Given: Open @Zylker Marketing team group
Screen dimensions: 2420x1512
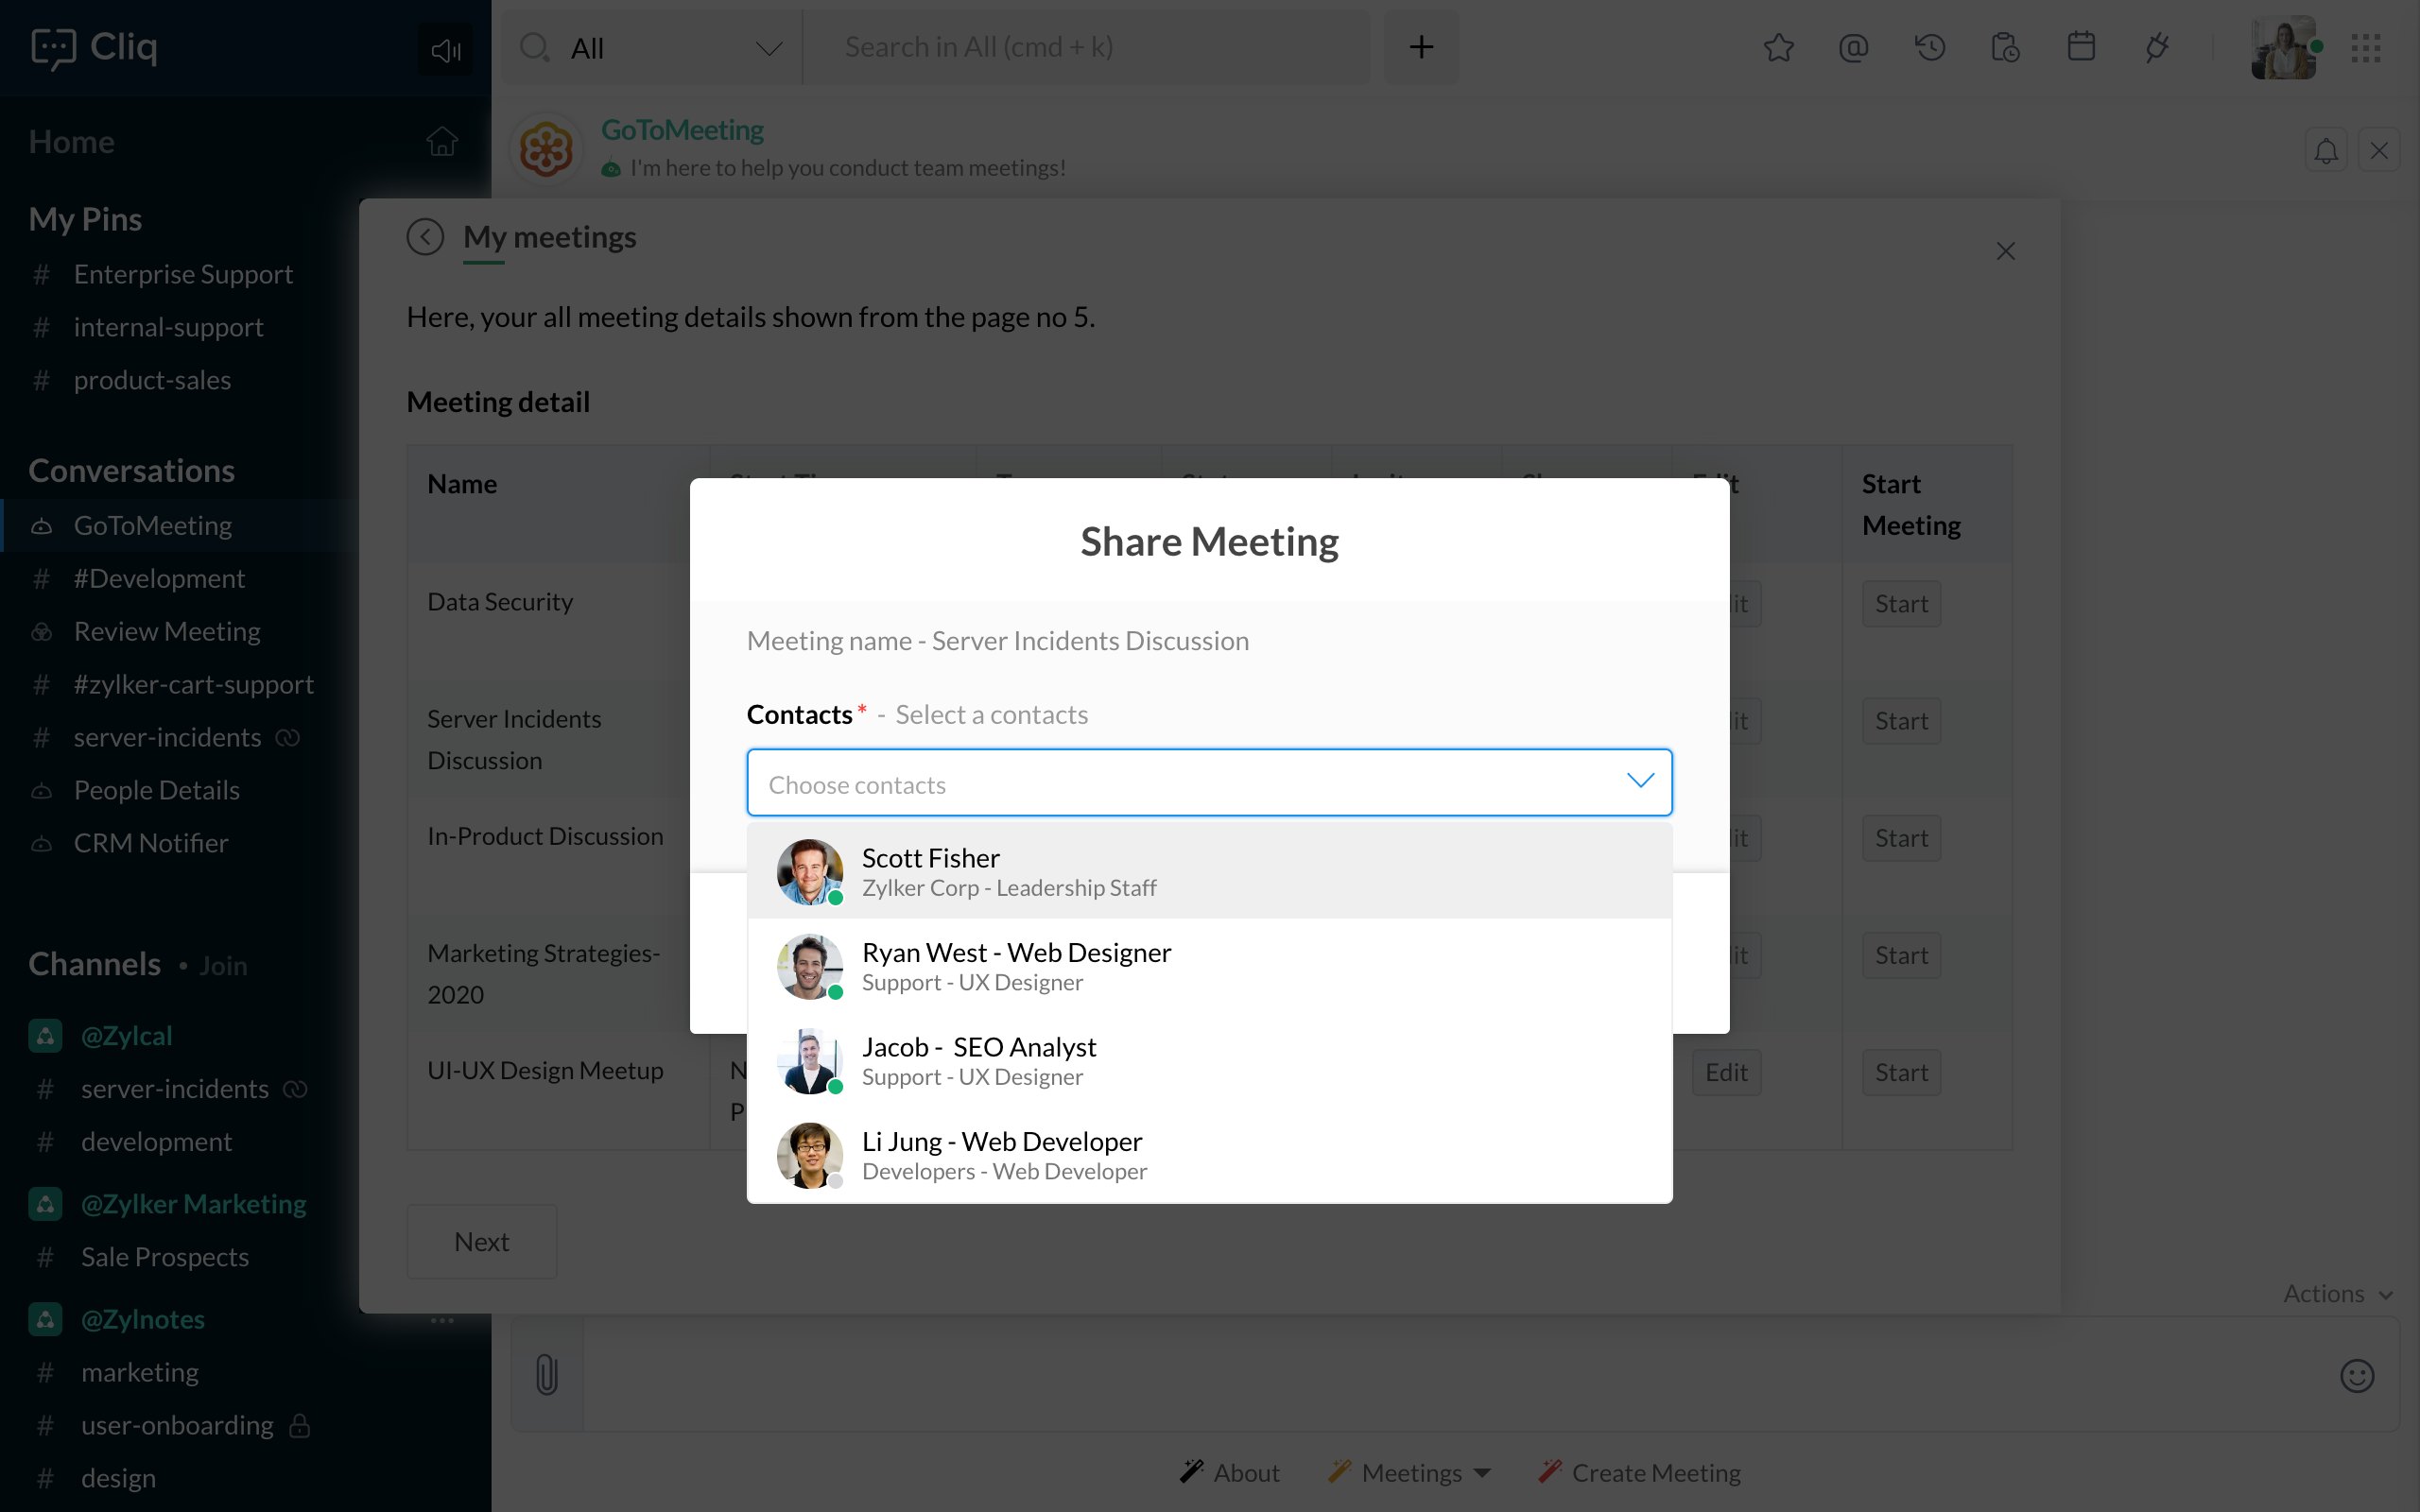Looking at the screenshot, I should coord(193,1204).
